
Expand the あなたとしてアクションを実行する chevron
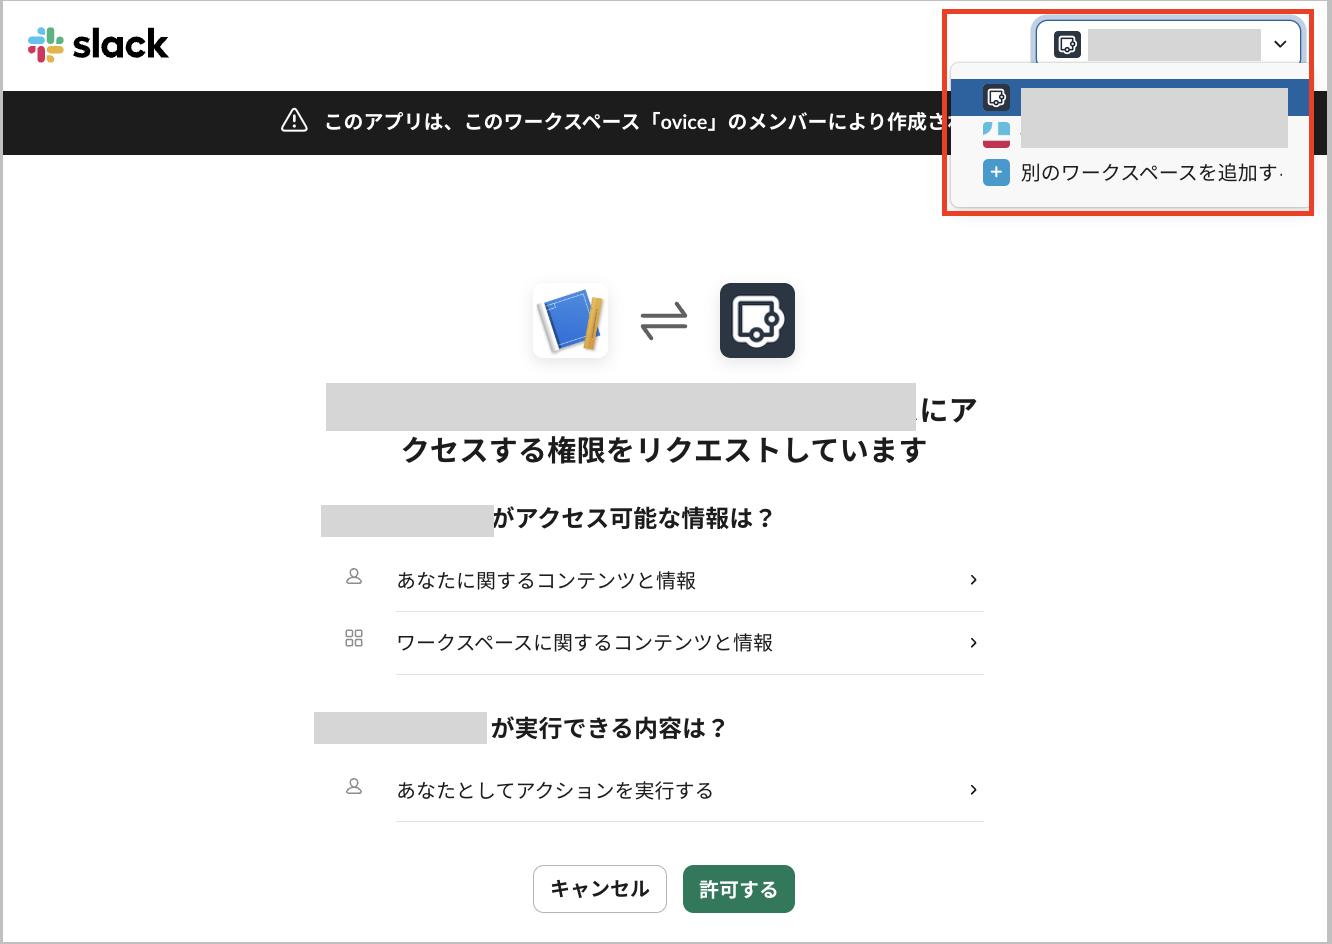(x=973, y=790)
